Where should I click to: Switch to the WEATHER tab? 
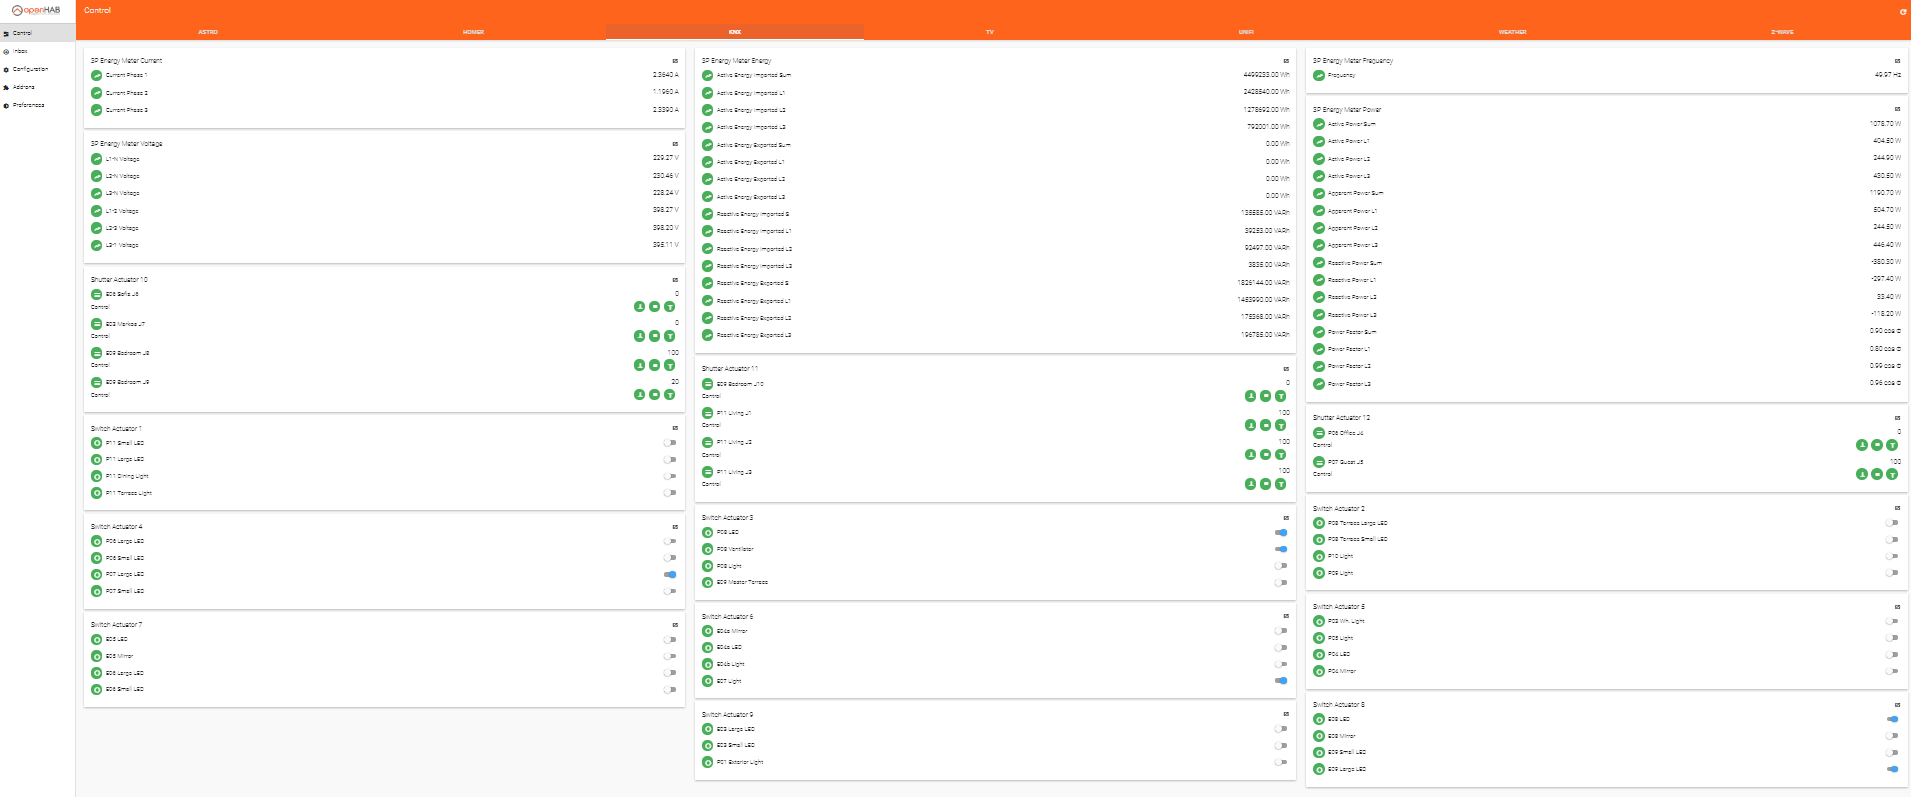[x=1512, y=32]
